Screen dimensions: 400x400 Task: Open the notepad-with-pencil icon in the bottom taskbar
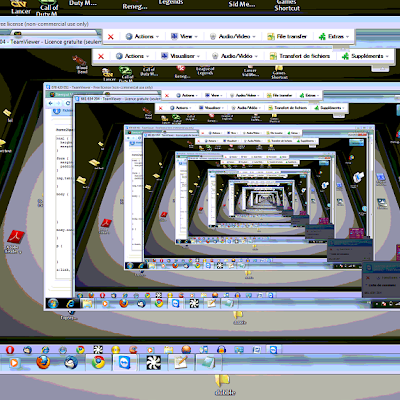click(x=181, y=362)
